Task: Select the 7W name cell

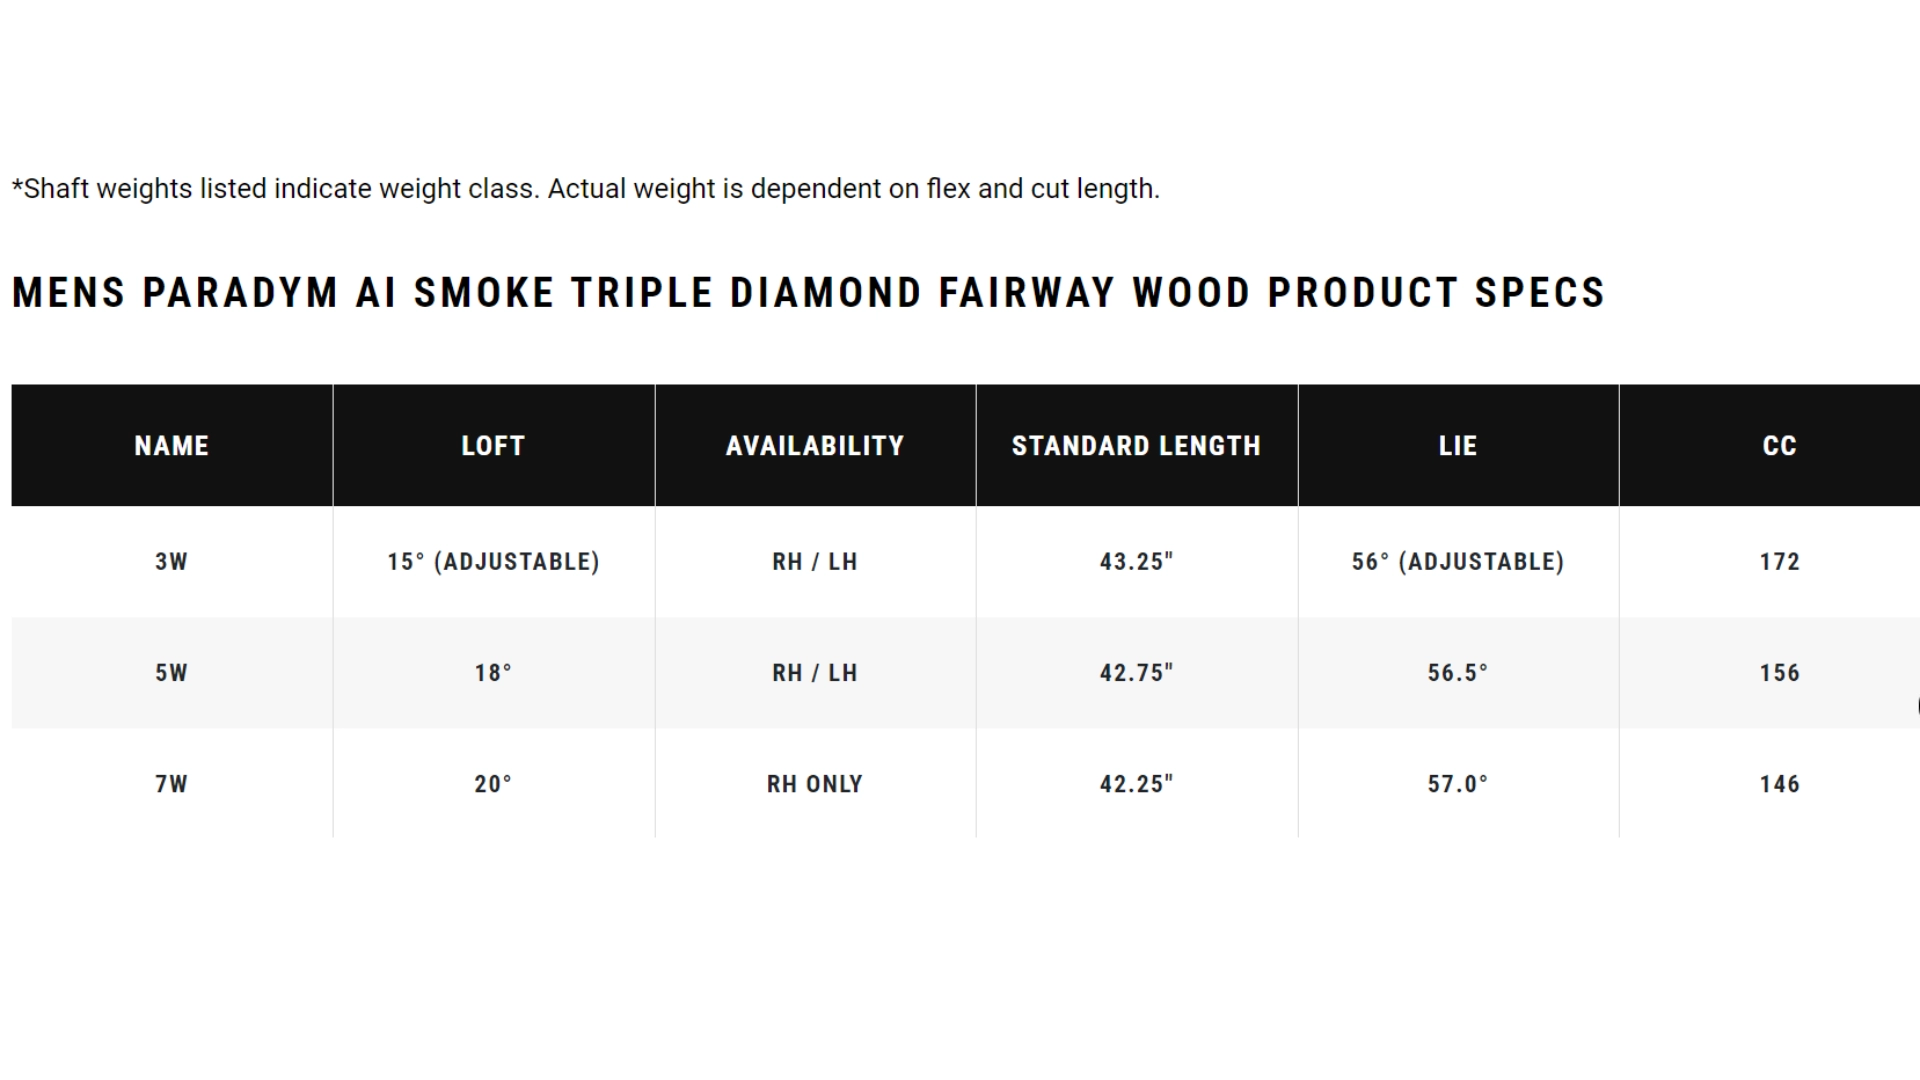Action: pos(171,784)
